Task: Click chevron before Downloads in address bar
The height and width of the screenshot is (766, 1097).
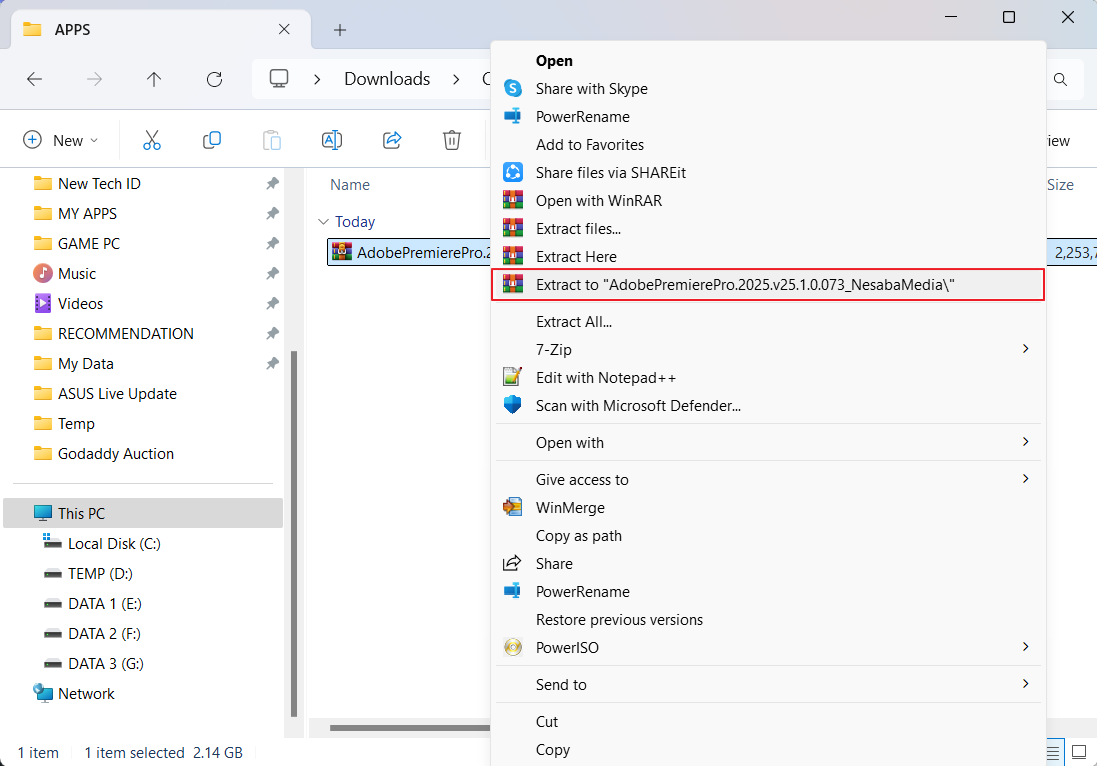Action: [x=317, y=79]
